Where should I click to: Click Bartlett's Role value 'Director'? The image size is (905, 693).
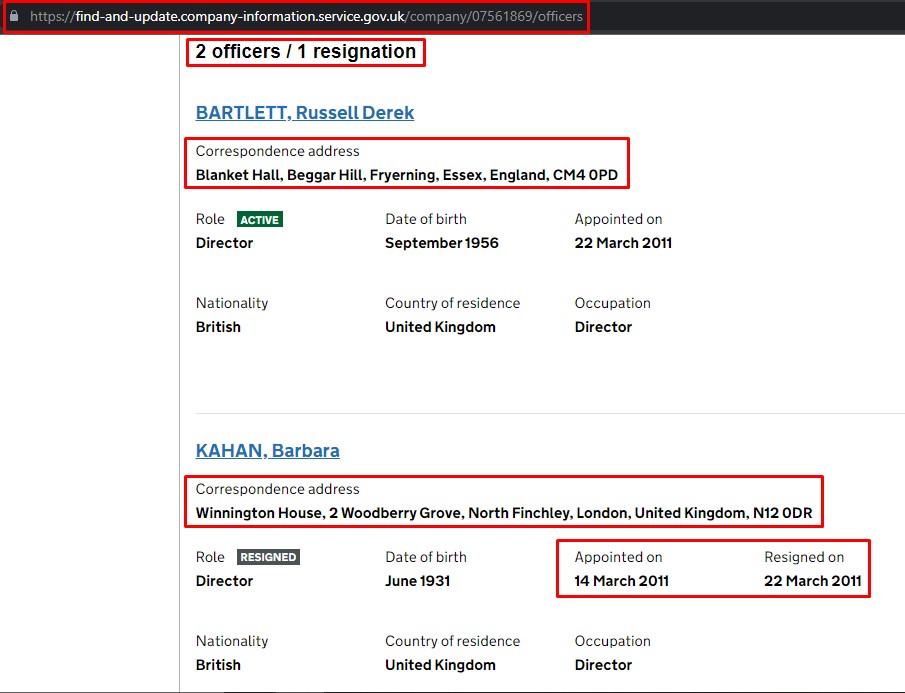tap(225, 243)
